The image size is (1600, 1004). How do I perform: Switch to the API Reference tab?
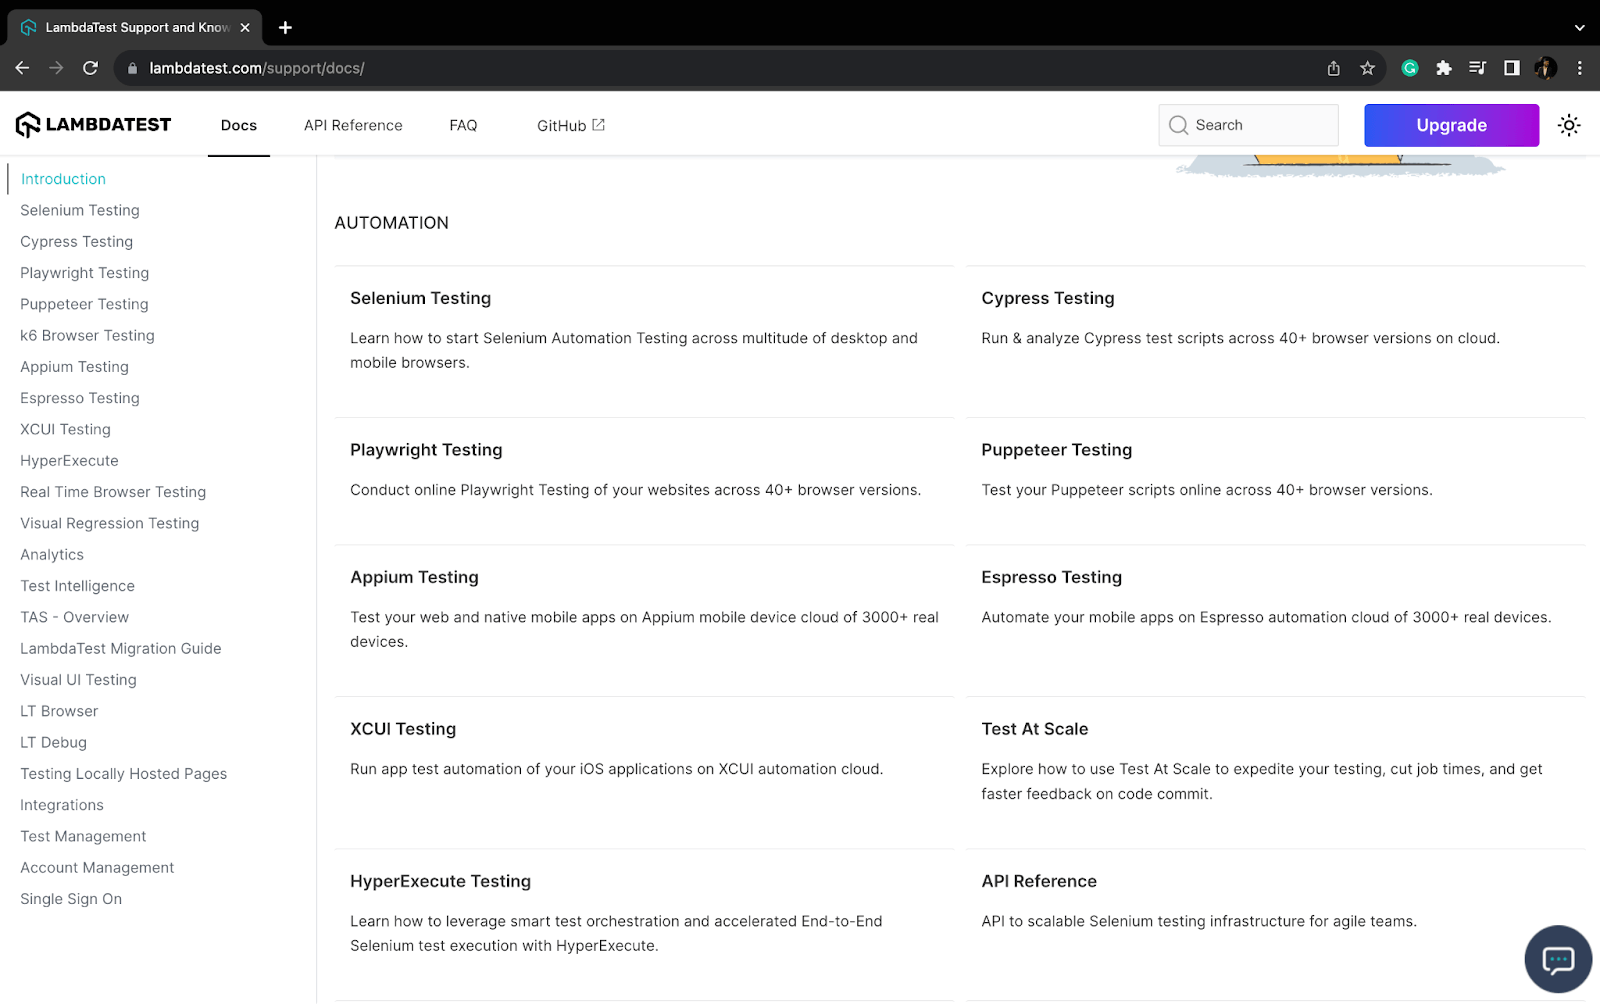[x=353, y=125]
